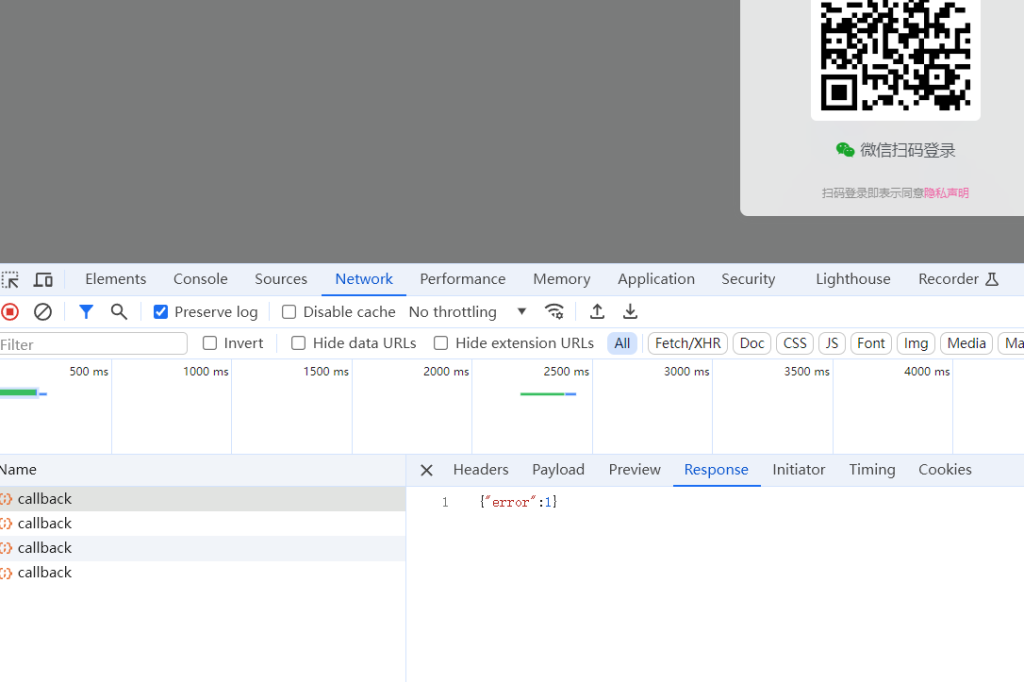Image resolution: width=1024 pixels, height=682 pixels.
Task: Toggle the network filter funnel icon
Action: pos(86,312)
